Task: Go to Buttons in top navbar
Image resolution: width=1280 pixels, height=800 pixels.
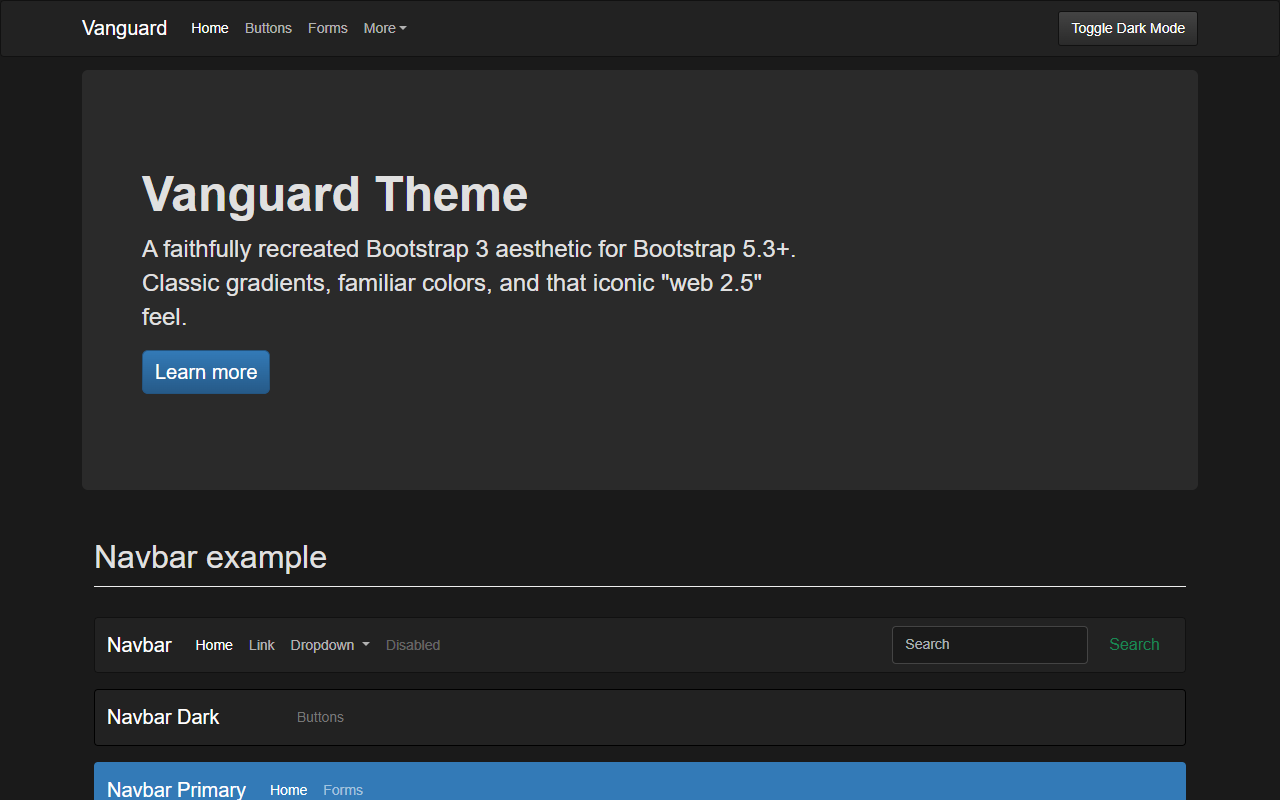Action: click(268, 28)
